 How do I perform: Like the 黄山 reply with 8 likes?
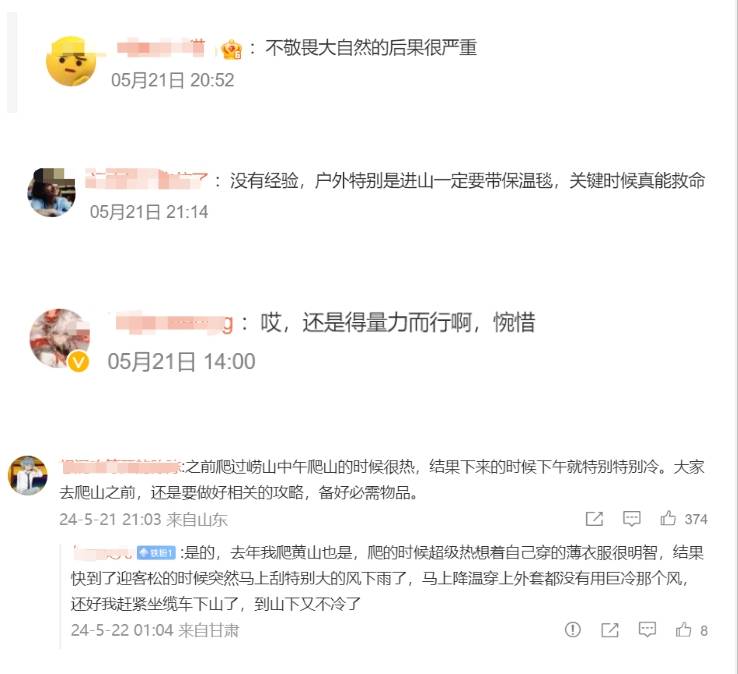(x=683, y=629)
